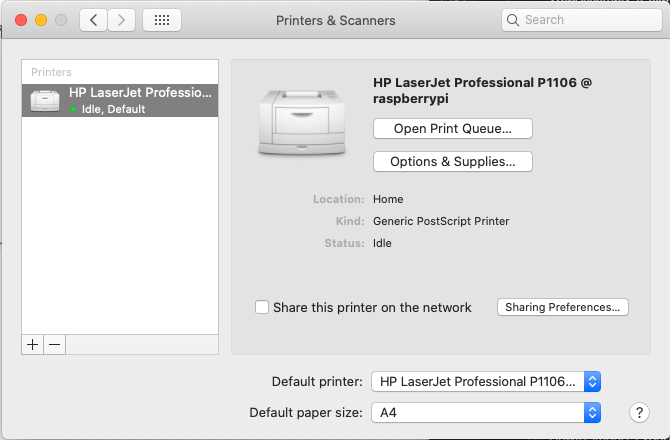Open help with the question mark button
Viewport: 670px width, 440px height.
point(640,412)
